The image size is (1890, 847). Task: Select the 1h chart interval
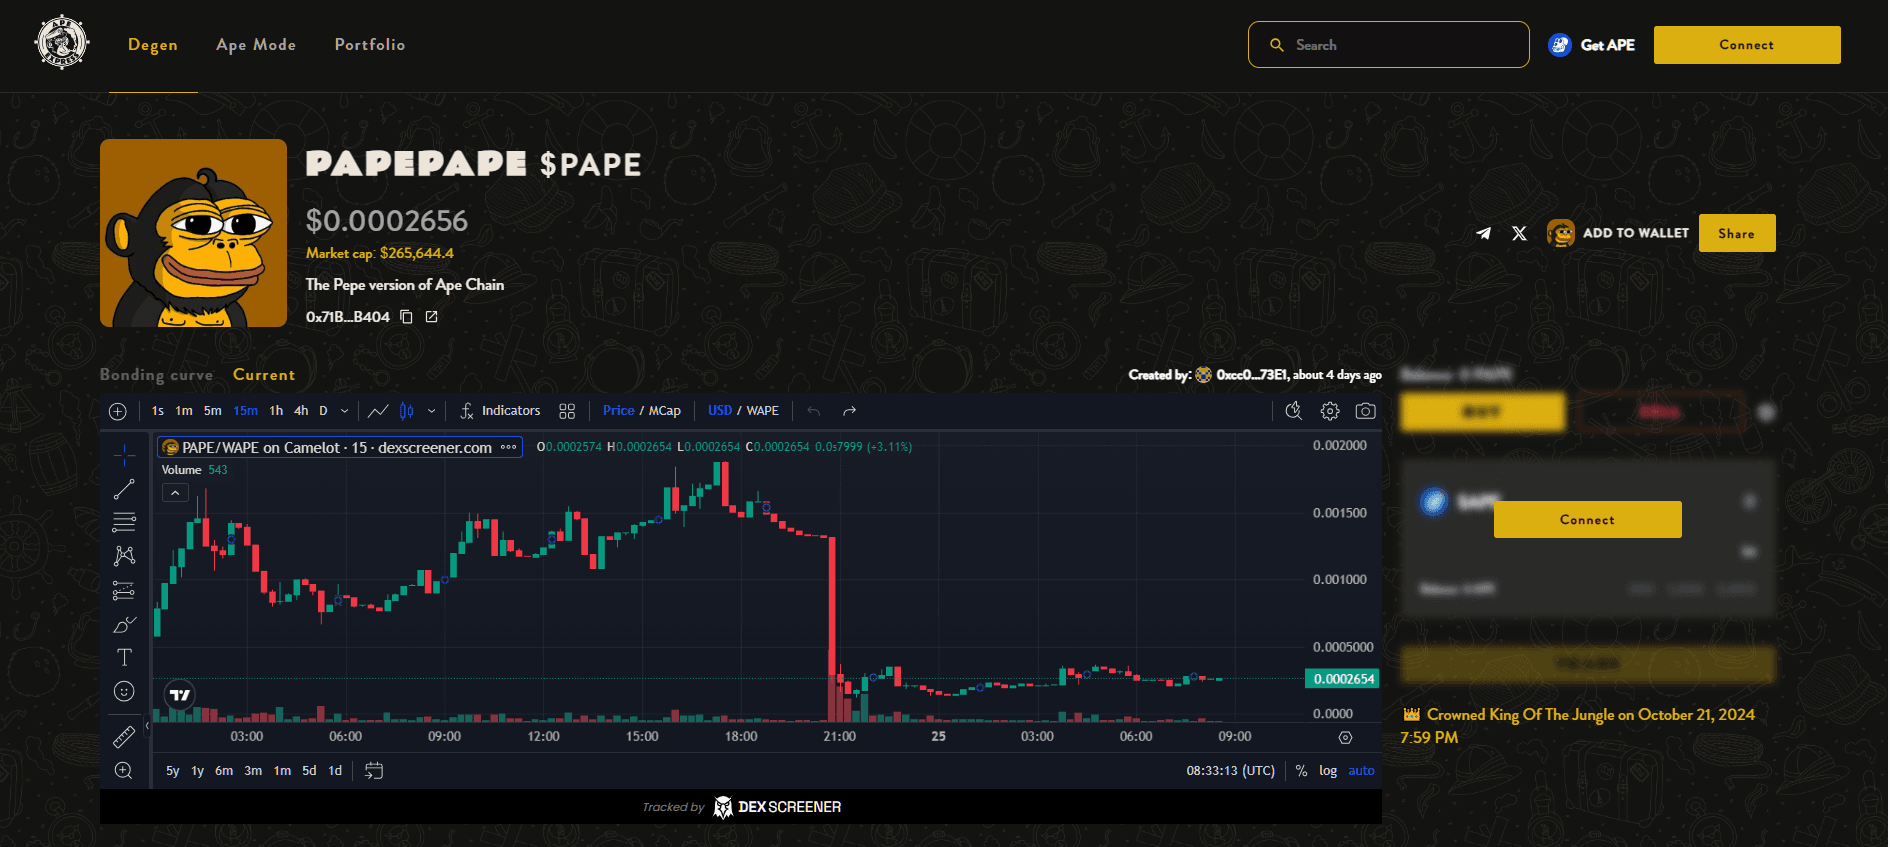(x=276, y=411)
